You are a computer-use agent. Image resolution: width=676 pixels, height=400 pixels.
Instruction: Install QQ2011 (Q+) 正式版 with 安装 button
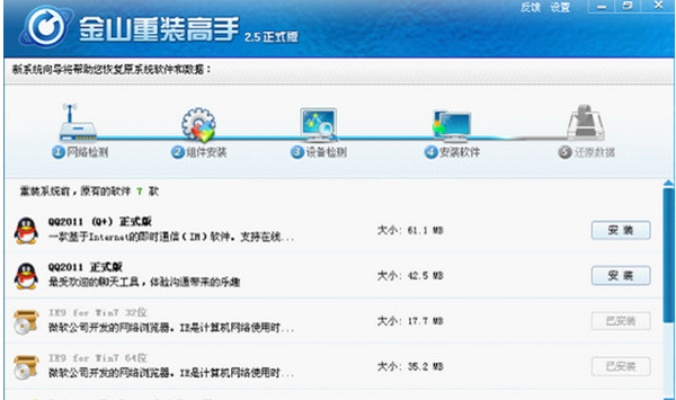tap(620, 230)
